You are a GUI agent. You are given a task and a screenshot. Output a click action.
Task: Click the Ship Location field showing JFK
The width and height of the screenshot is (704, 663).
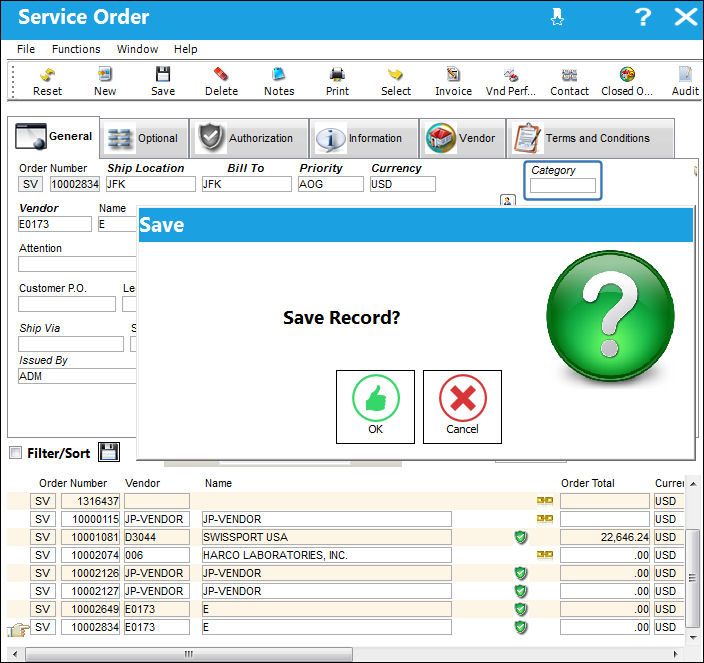pyautogui.click(x=150, y=184)
